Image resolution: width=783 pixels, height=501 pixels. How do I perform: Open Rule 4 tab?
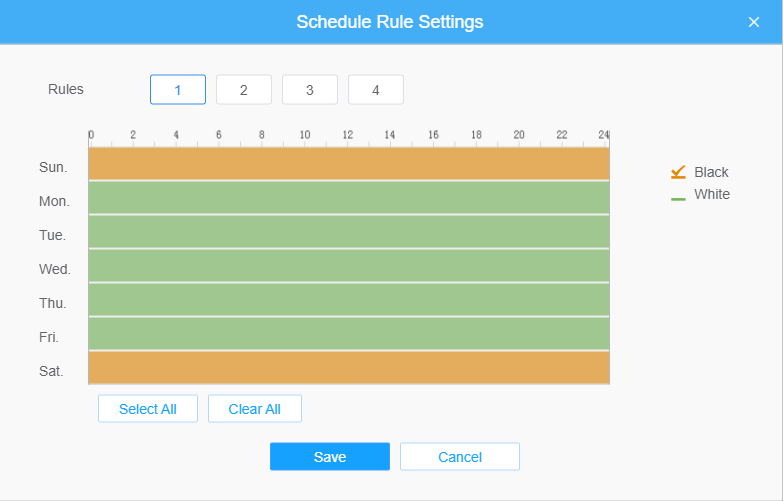tap(376, 90)
